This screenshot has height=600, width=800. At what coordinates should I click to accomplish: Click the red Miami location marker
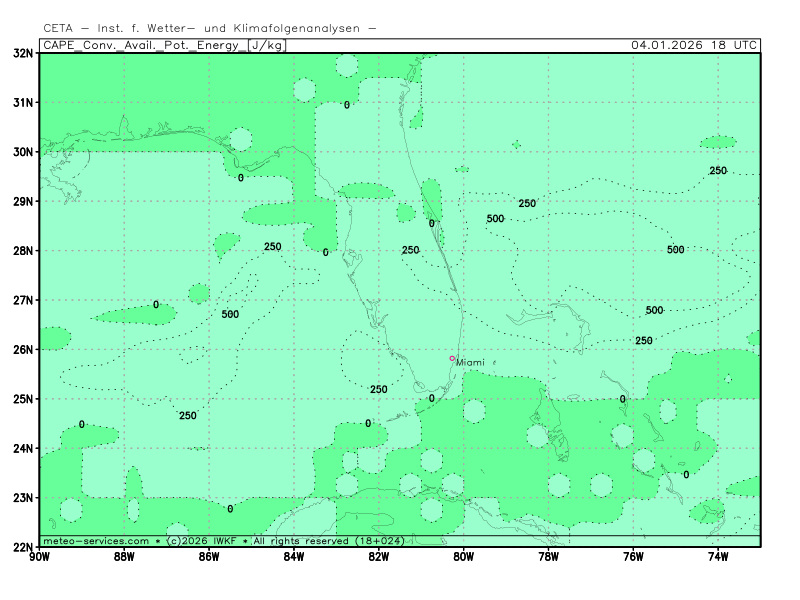[452, 358]
